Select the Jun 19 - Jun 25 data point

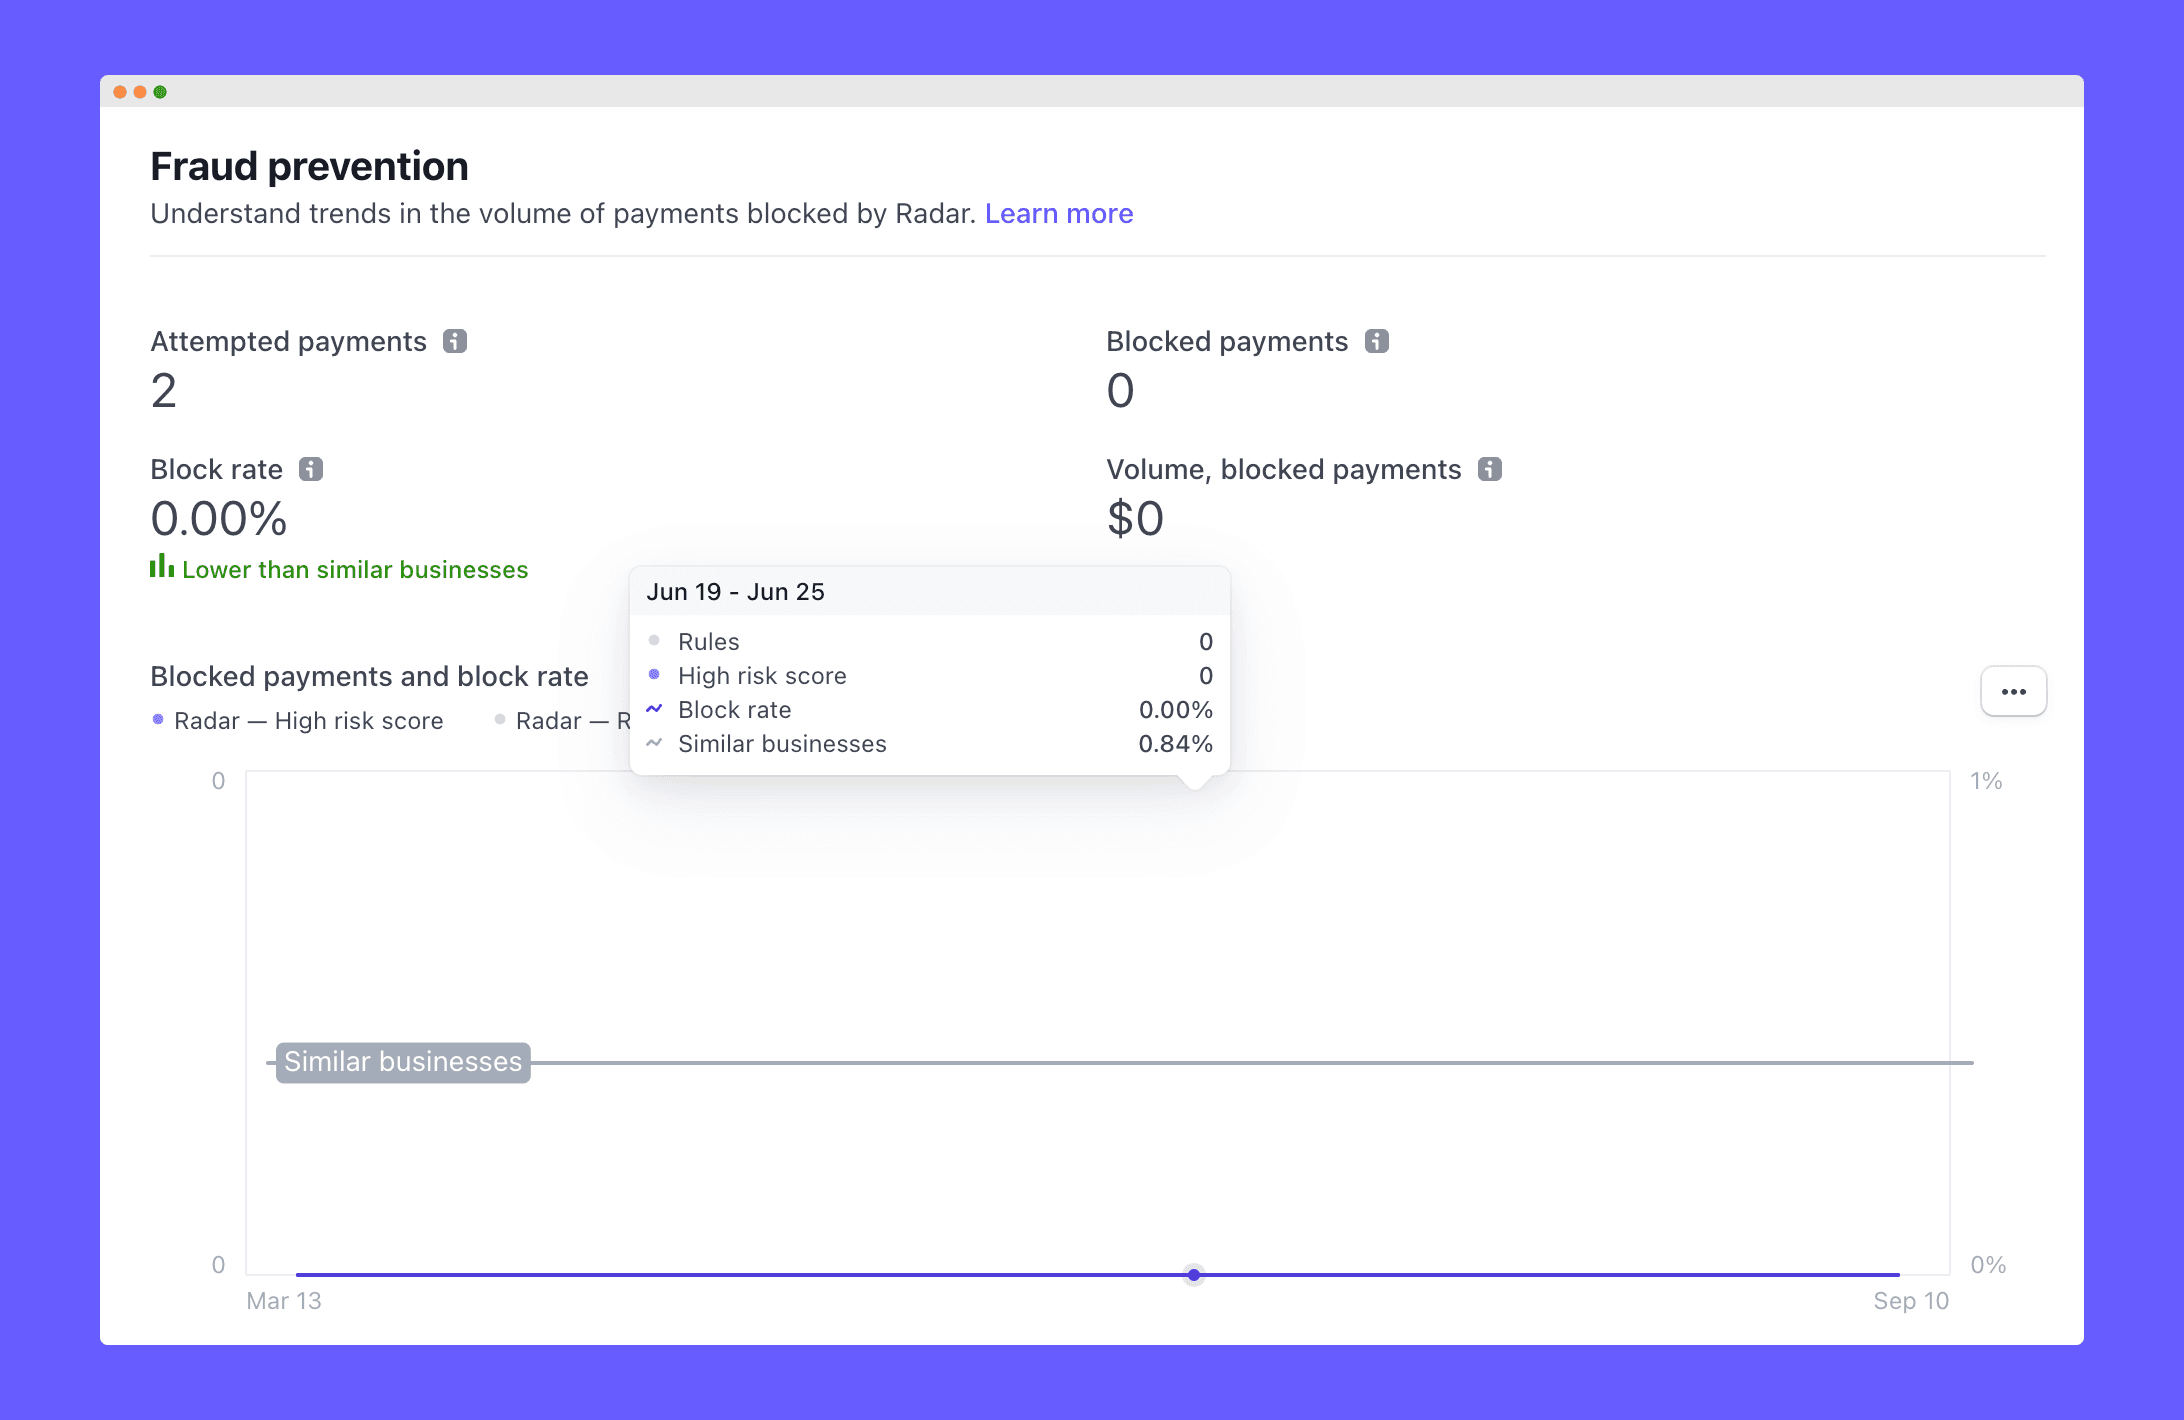(1192, 1274)
